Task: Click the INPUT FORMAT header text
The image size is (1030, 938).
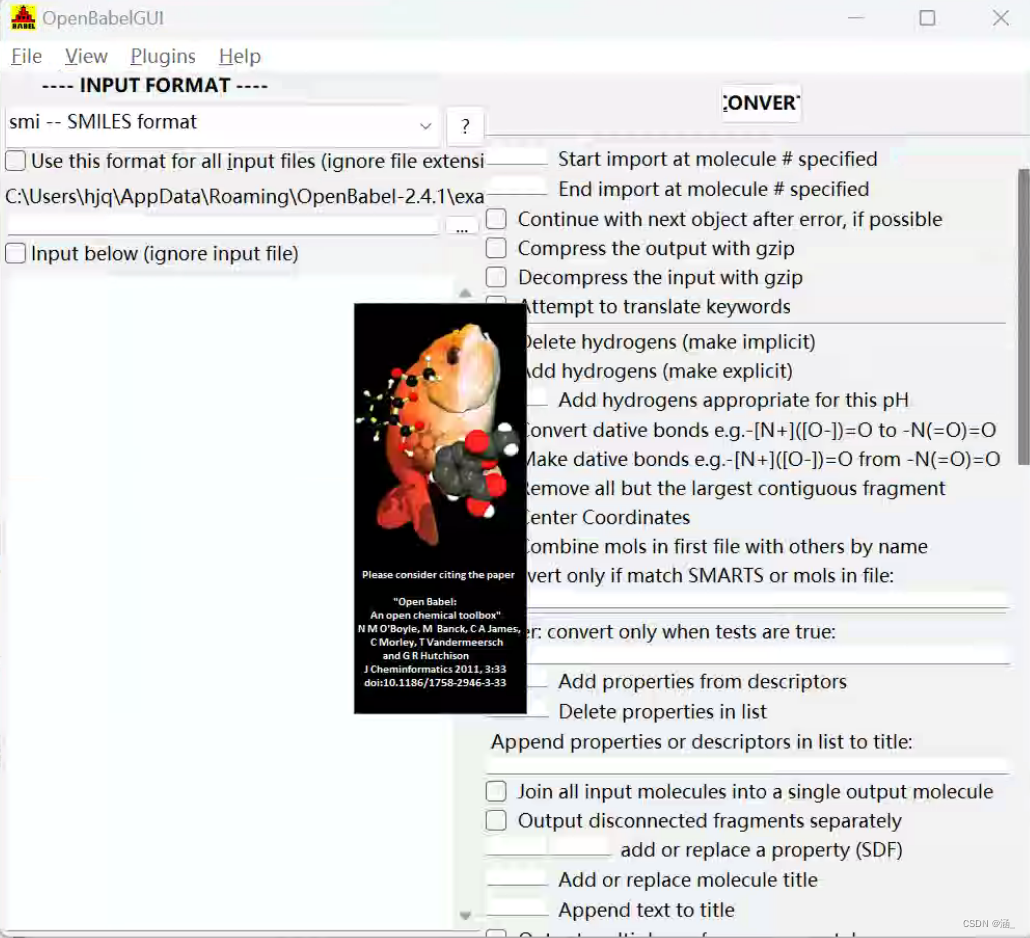Action: [154, 85]
